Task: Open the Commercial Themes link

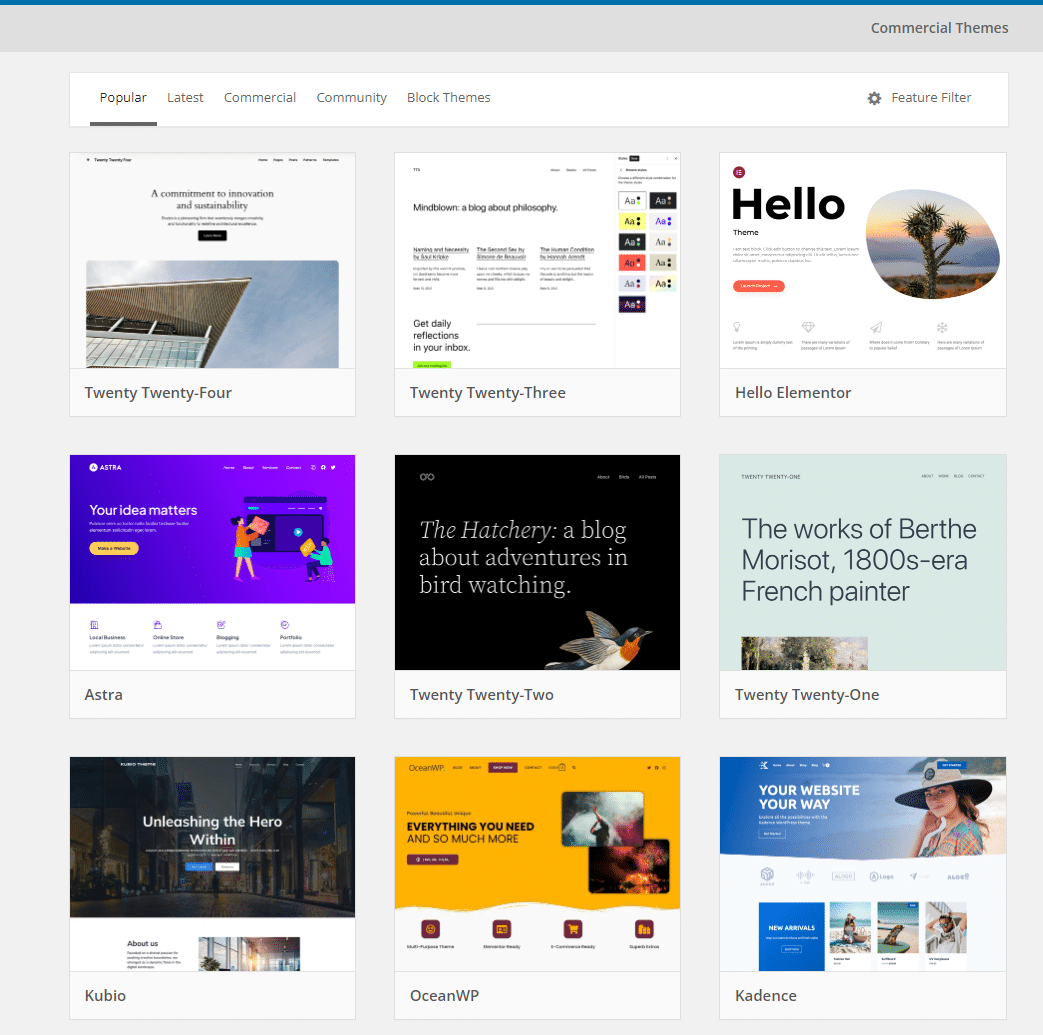Action: [x=939, y=28]
